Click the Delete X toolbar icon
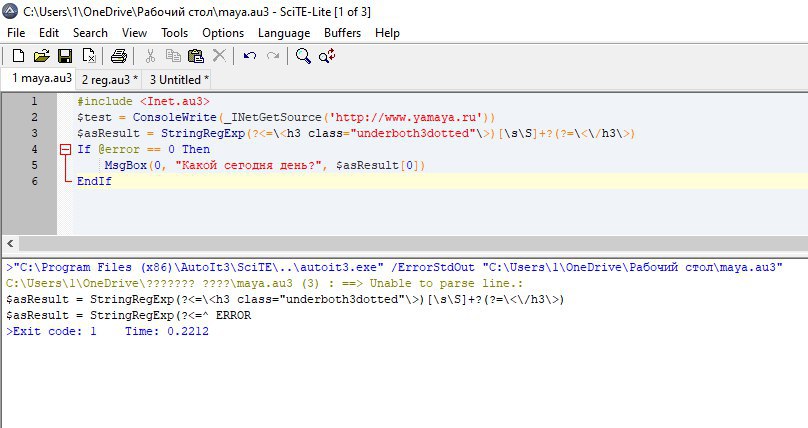This screenshot has width=808, height=428. pos(219,55)
